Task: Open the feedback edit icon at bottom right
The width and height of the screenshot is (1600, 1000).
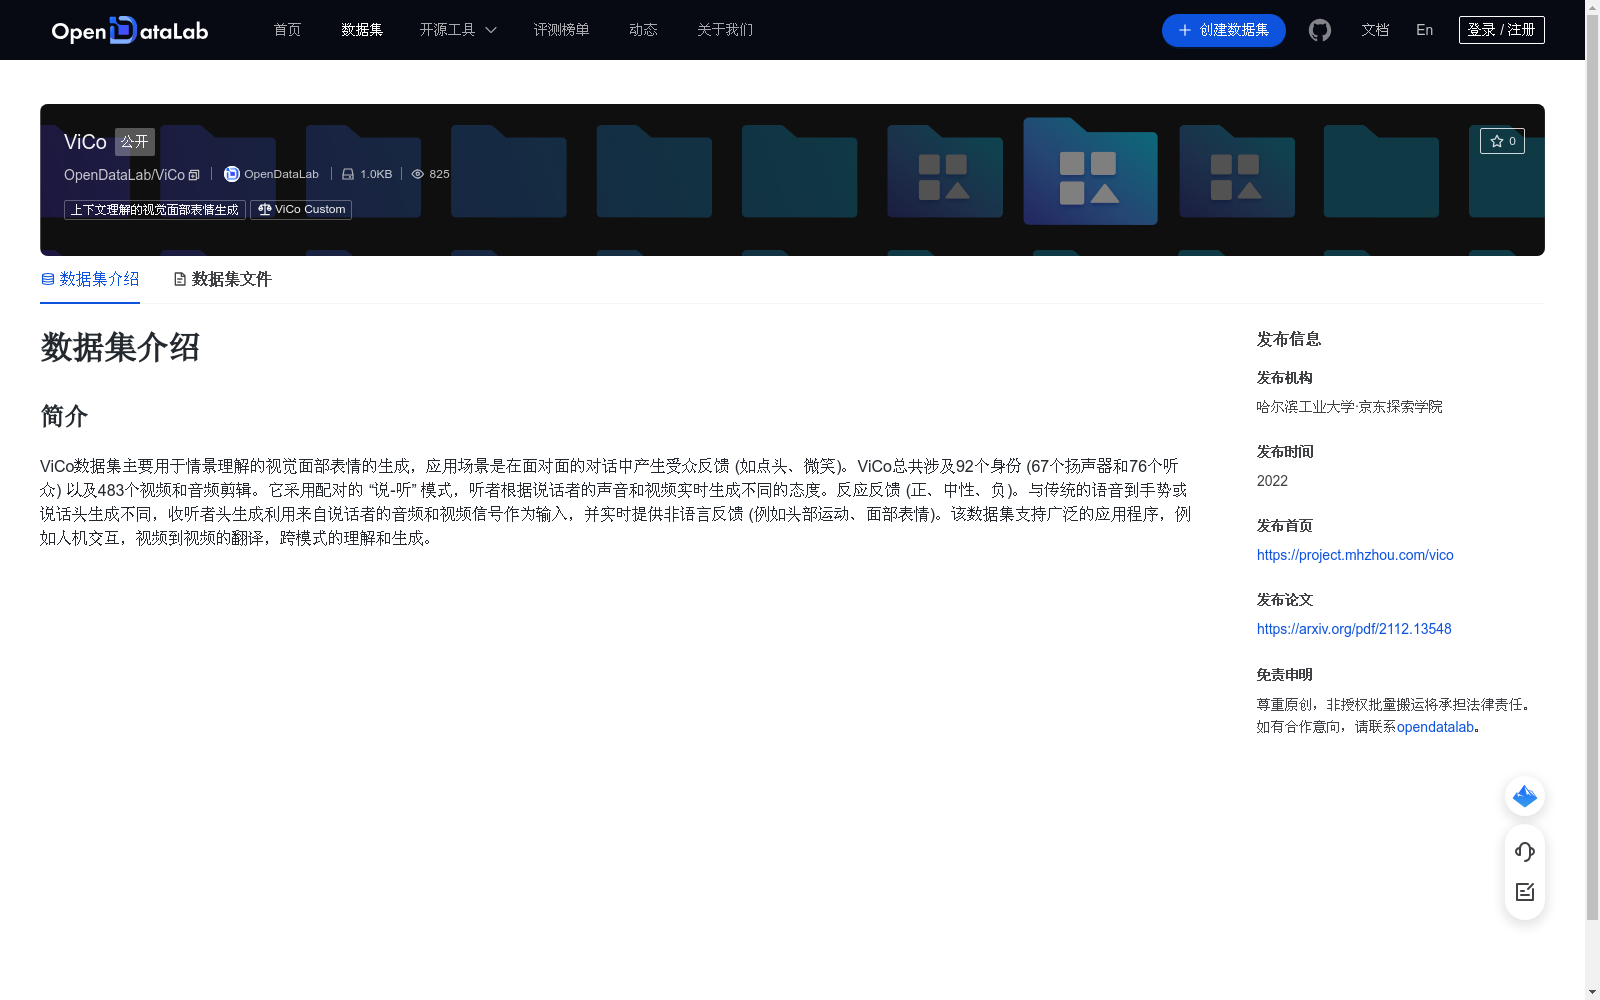Action: click(1524, 892)
